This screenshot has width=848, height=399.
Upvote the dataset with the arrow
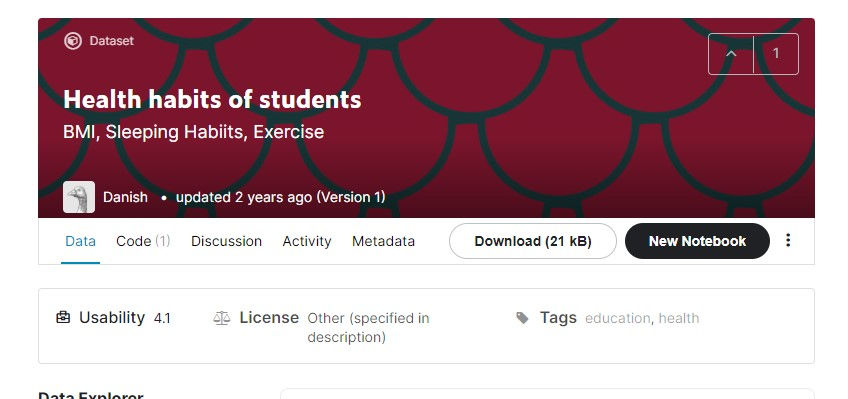coord(731,54)
